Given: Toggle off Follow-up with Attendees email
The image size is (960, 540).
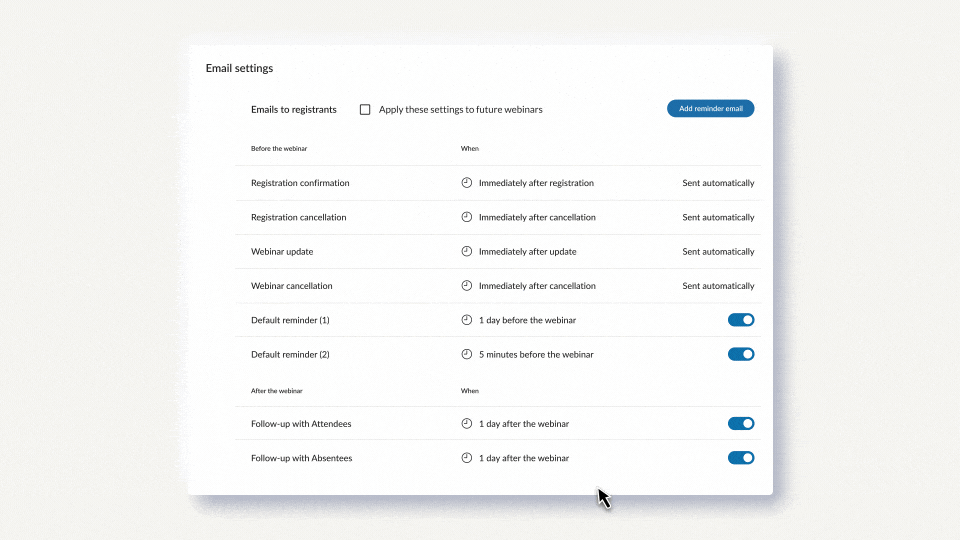Looking at the screenshot, I should pyautogui.click(x=740, y=423).
